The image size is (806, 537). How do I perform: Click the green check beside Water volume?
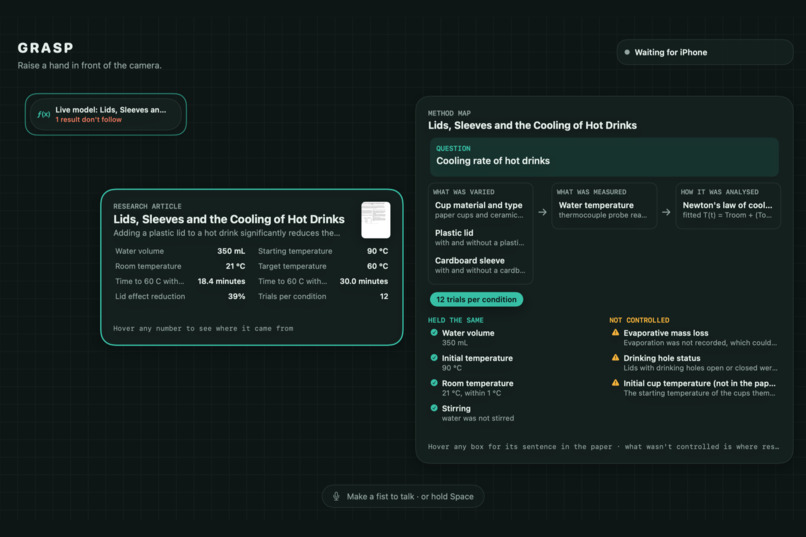pos(434,332)
